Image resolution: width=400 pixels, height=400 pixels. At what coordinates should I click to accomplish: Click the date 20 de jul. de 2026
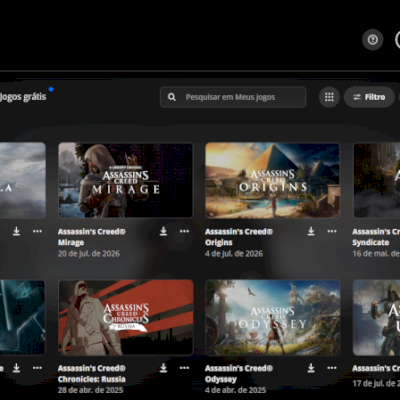pos(89,254)
